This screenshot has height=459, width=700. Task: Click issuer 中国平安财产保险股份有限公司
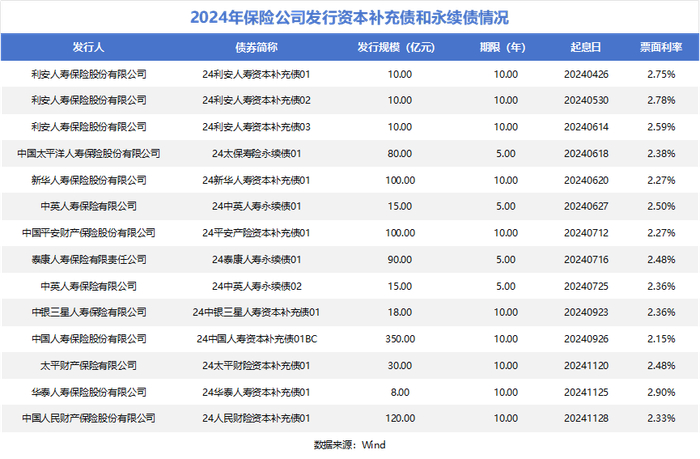[89, 233]
